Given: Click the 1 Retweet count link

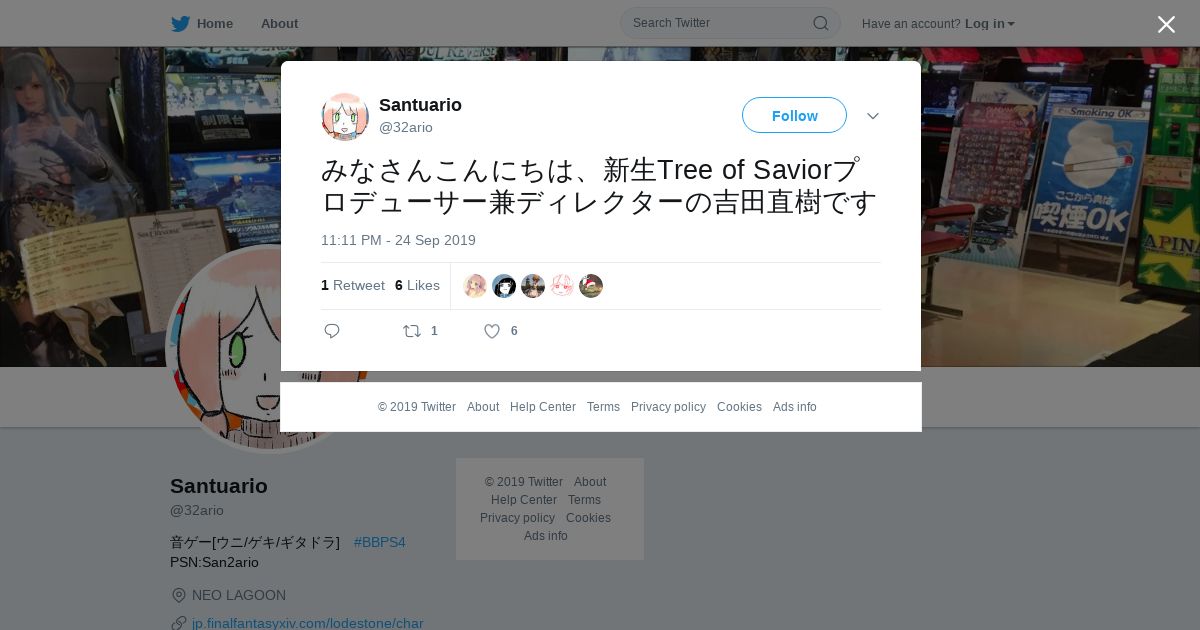Looking at the screenshot, I should coord(353,285).
